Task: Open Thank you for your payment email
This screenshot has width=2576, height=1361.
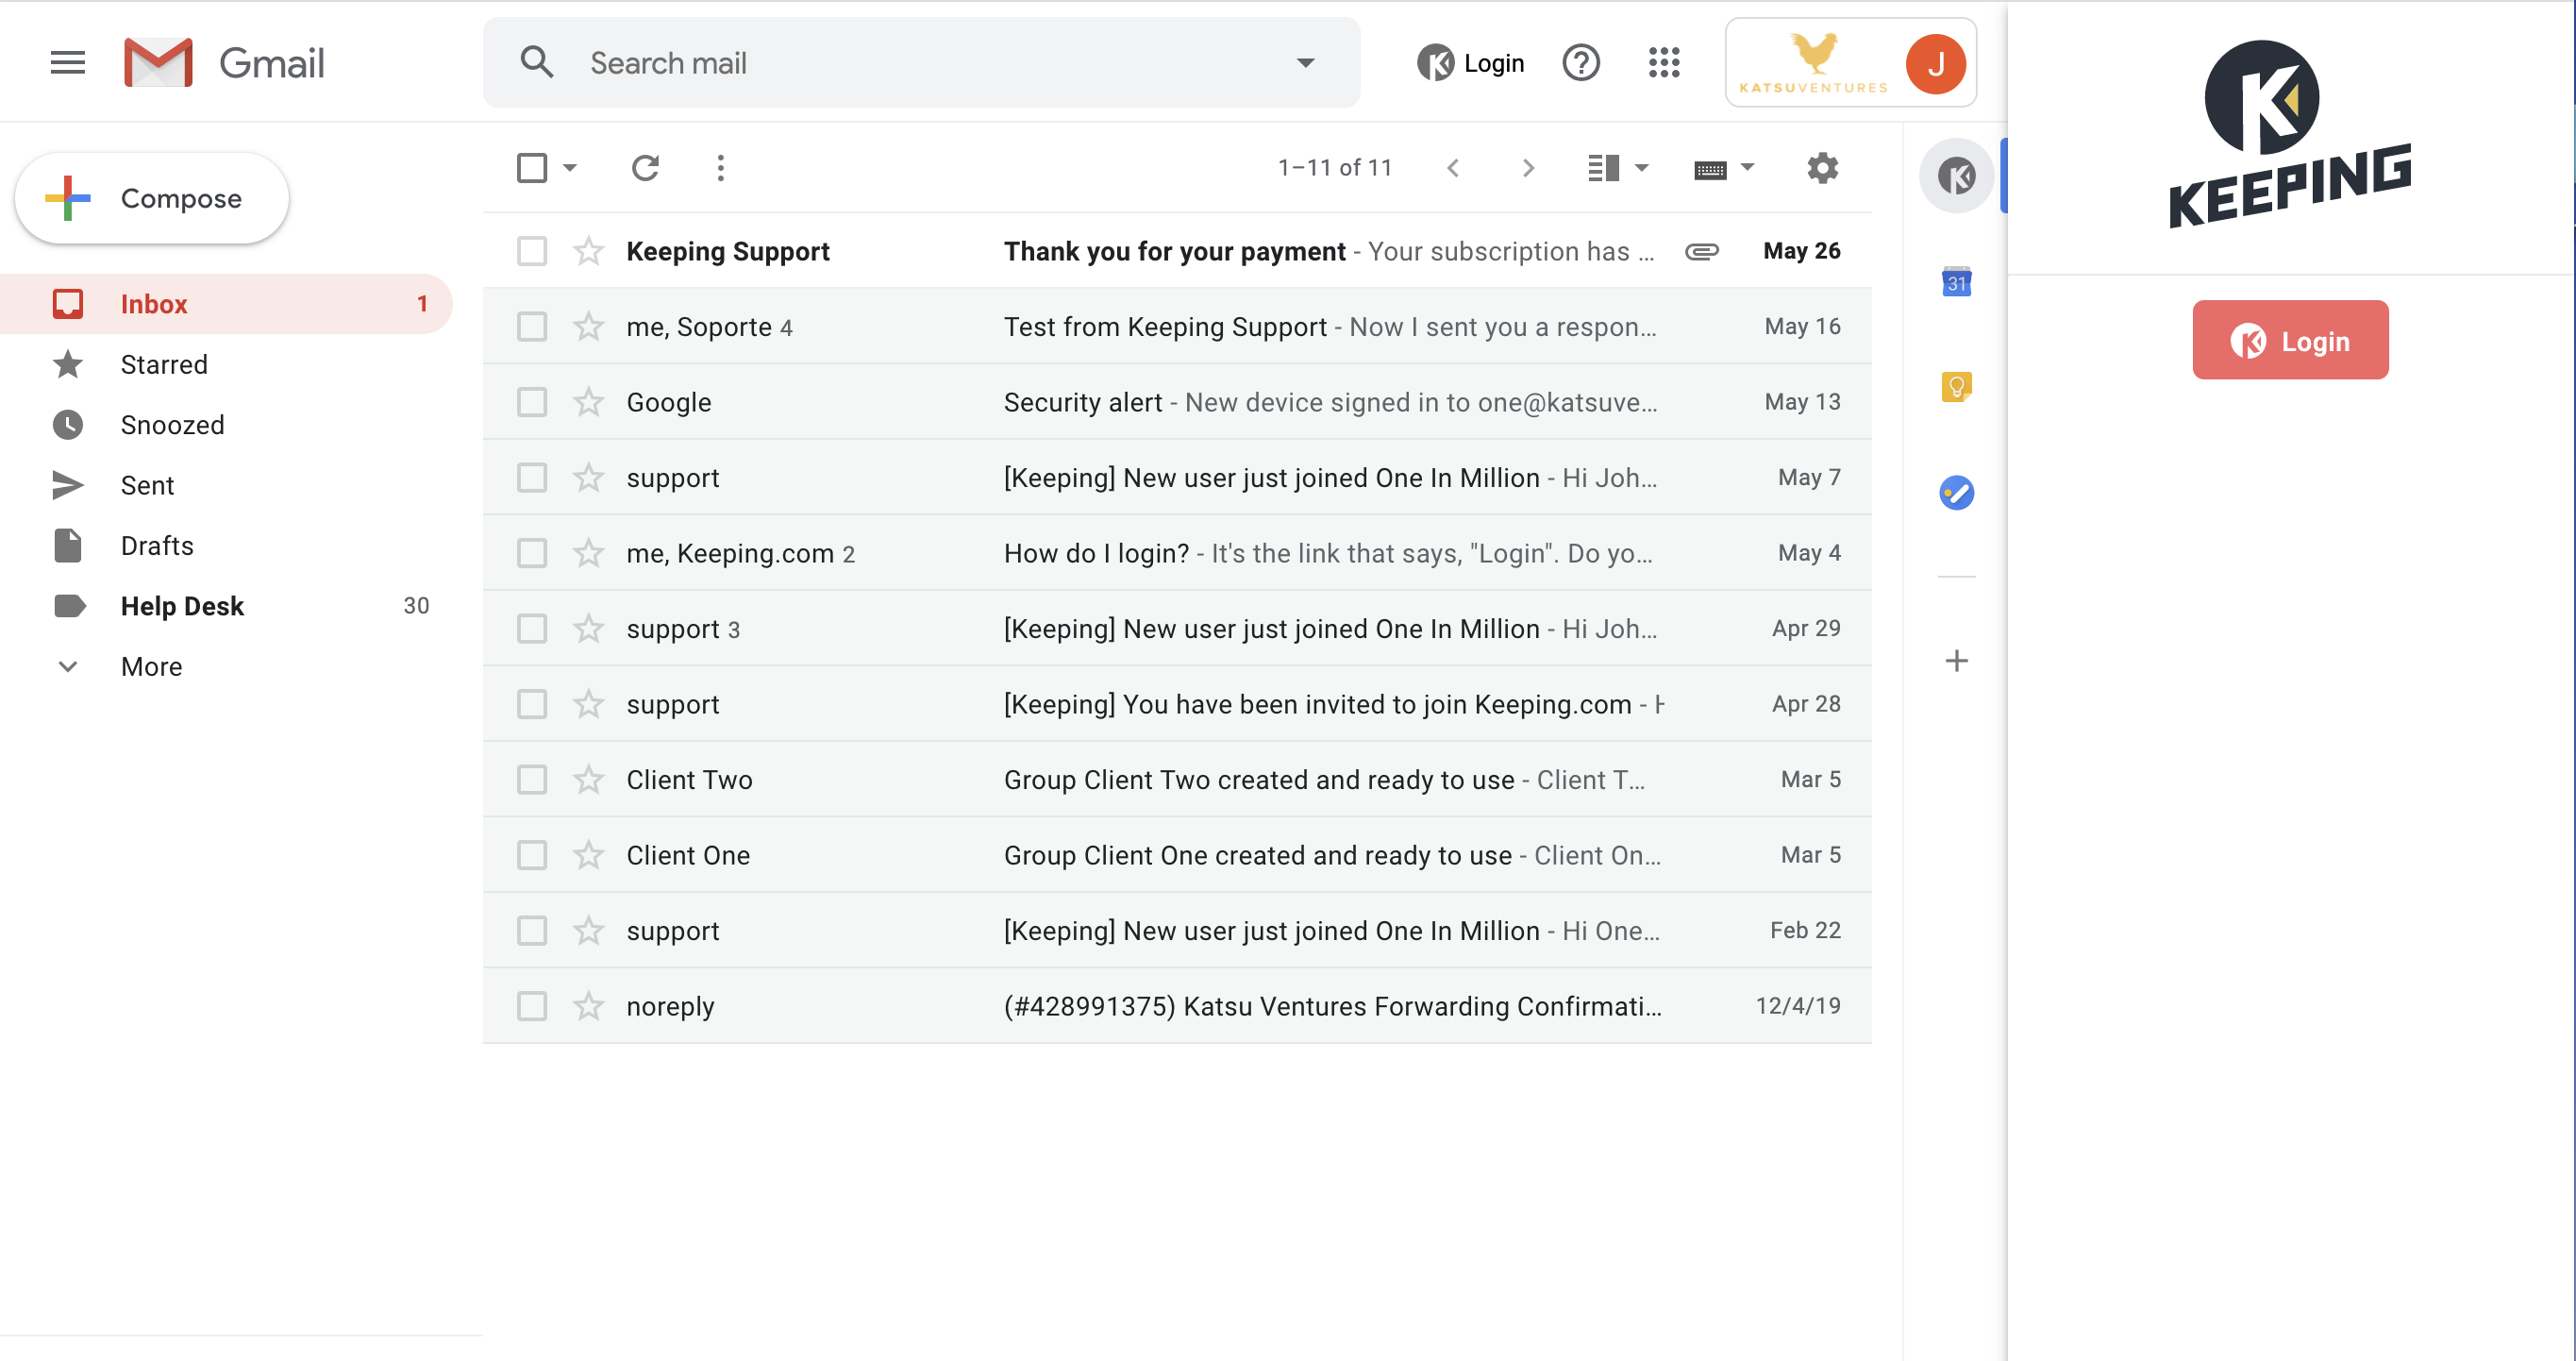Action: pos(1177,251)
